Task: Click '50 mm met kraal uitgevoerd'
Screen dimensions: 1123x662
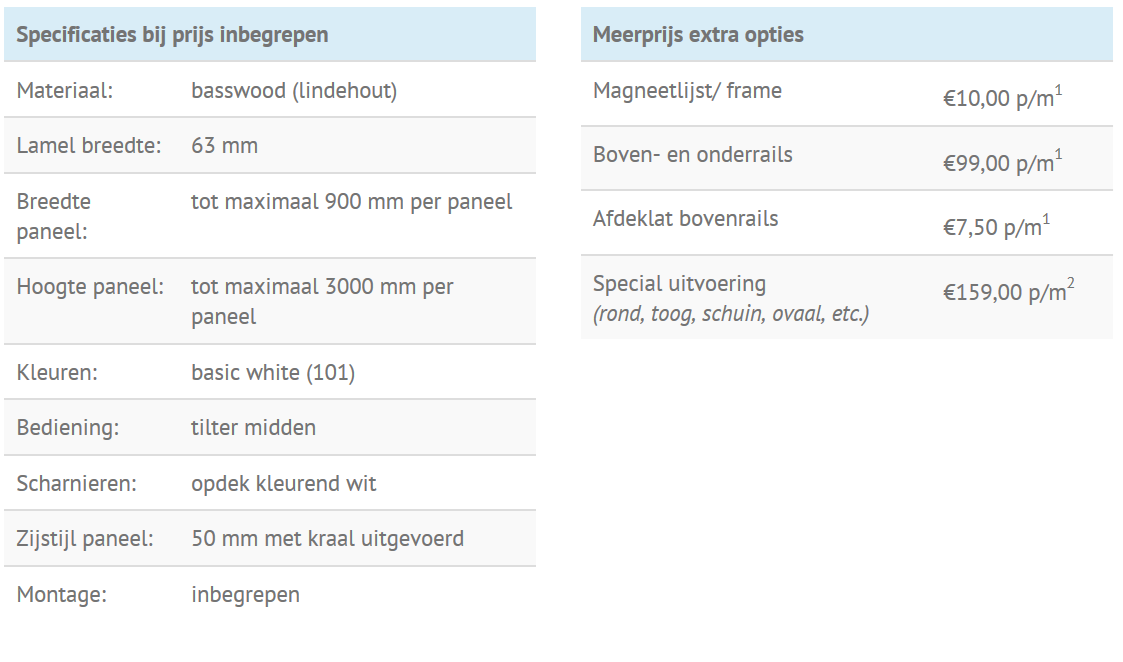Action: coord(327,539)
